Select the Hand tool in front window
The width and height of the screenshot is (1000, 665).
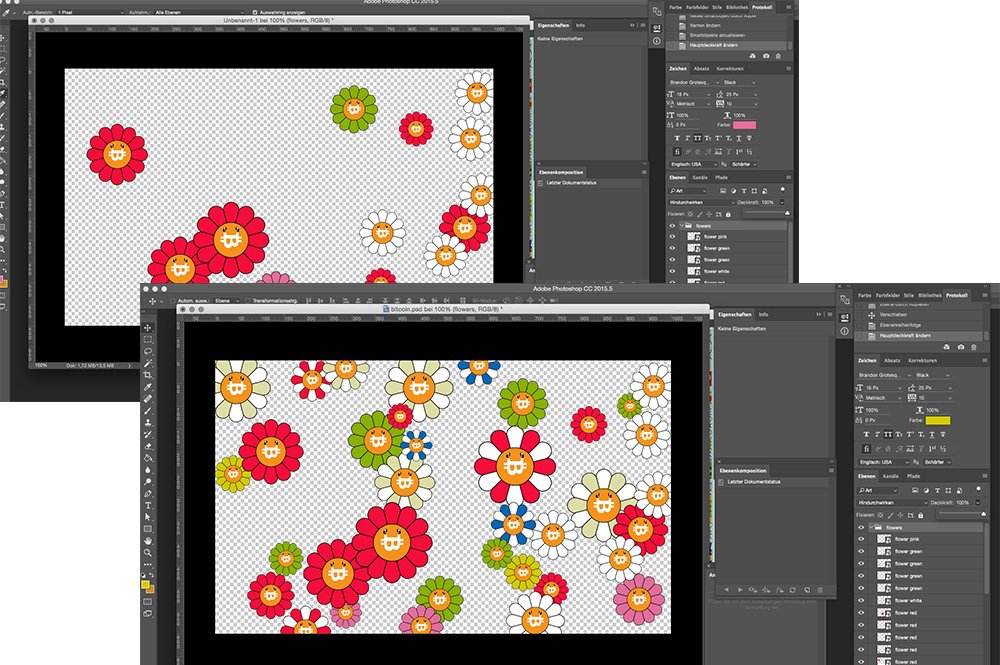148,541
